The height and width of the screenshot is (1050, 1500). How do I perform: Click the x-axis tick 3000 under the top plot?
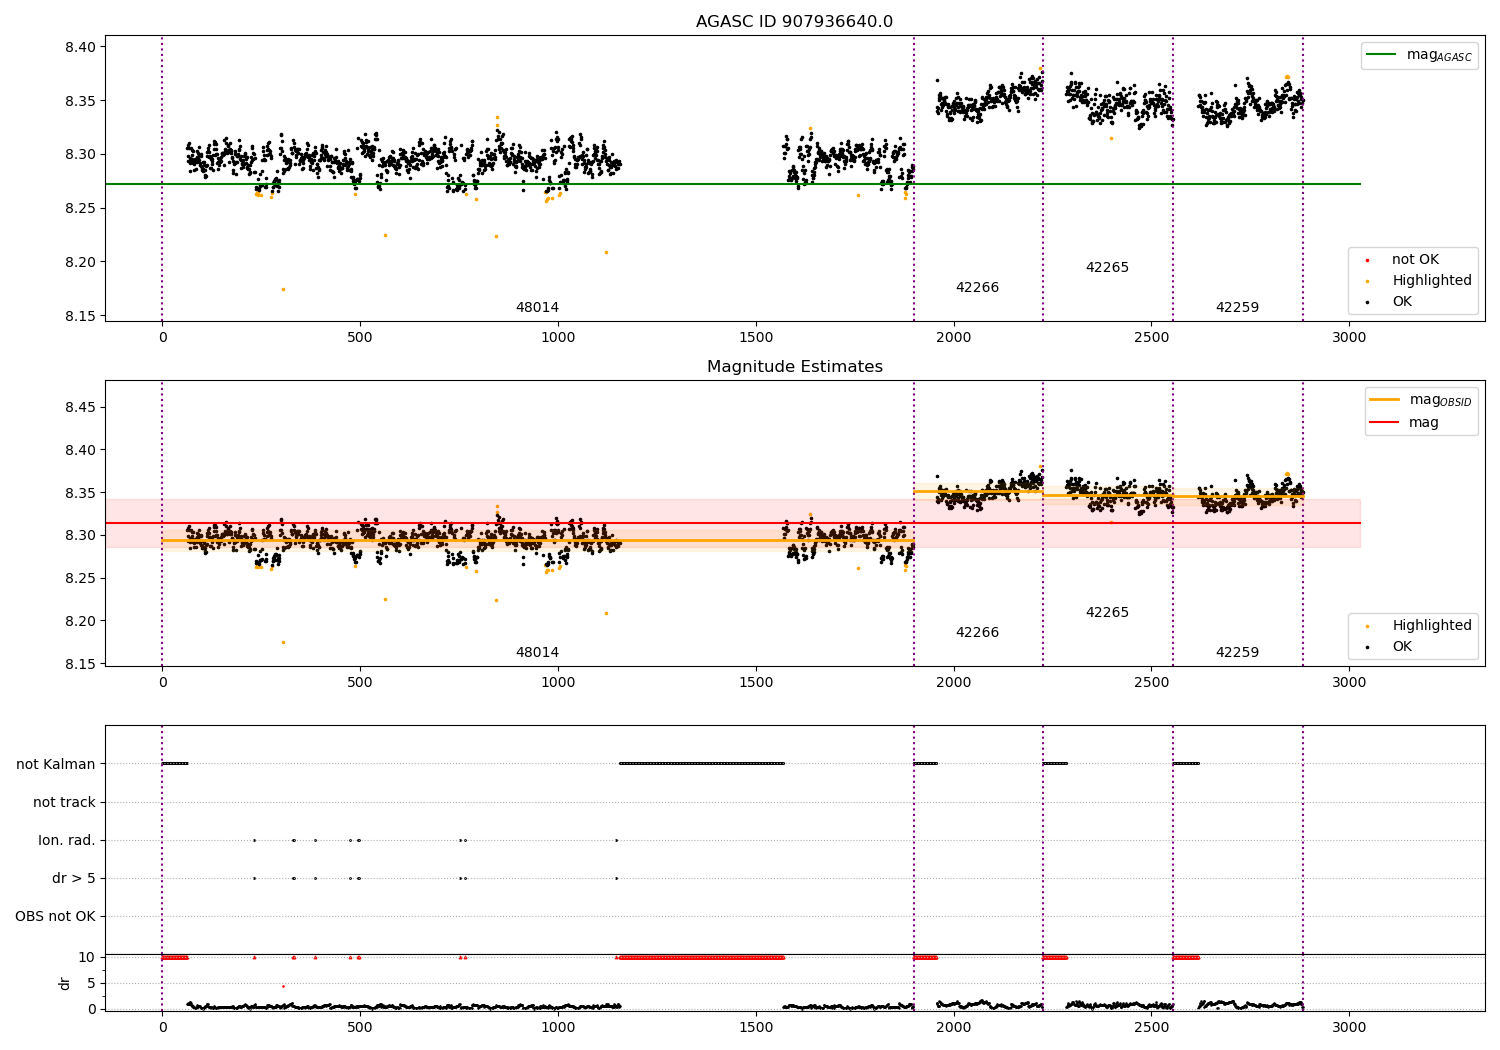point(1349,338)
